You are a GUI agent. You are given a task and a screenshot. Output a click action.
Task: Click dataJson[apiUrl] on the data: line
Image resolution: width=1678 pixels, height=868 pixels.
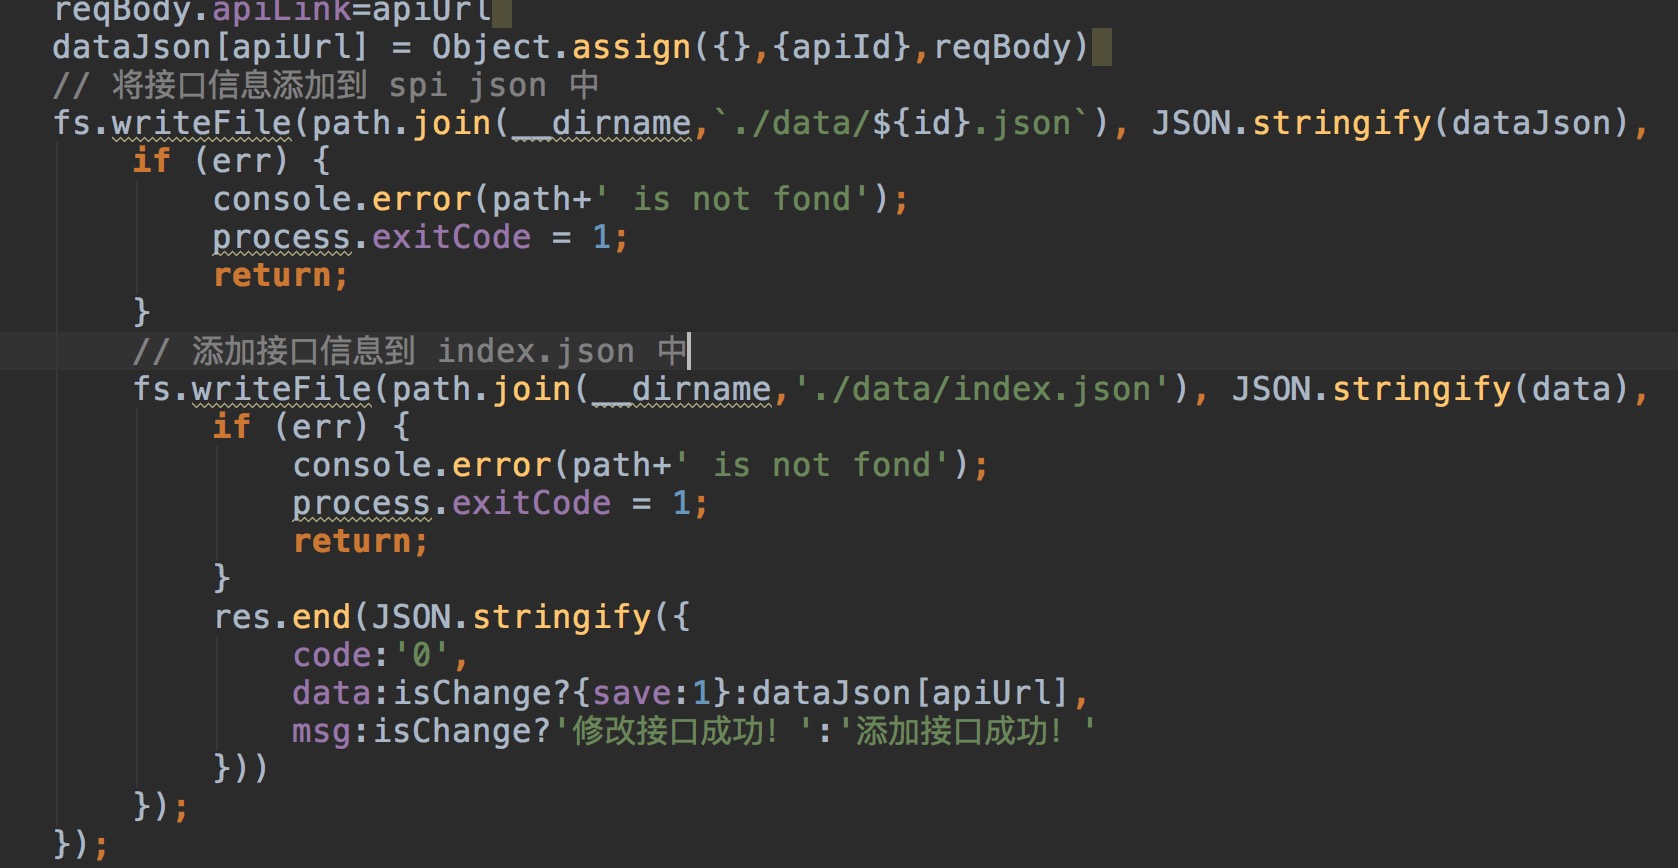(911, 693)
